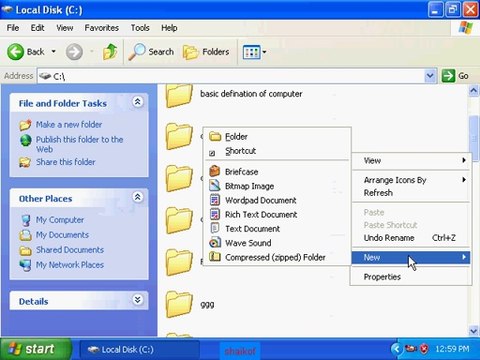Click the scrollbar up arrow
Screen dimensions: 480x360
[x=473, y=91]
